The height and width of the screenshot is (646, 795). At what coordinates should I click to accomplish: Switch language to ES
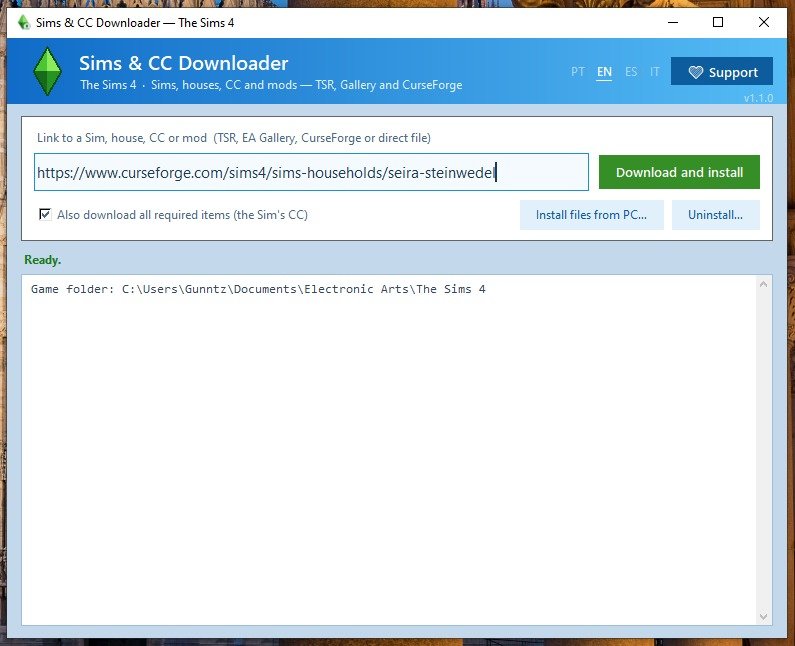coord(631,72)
